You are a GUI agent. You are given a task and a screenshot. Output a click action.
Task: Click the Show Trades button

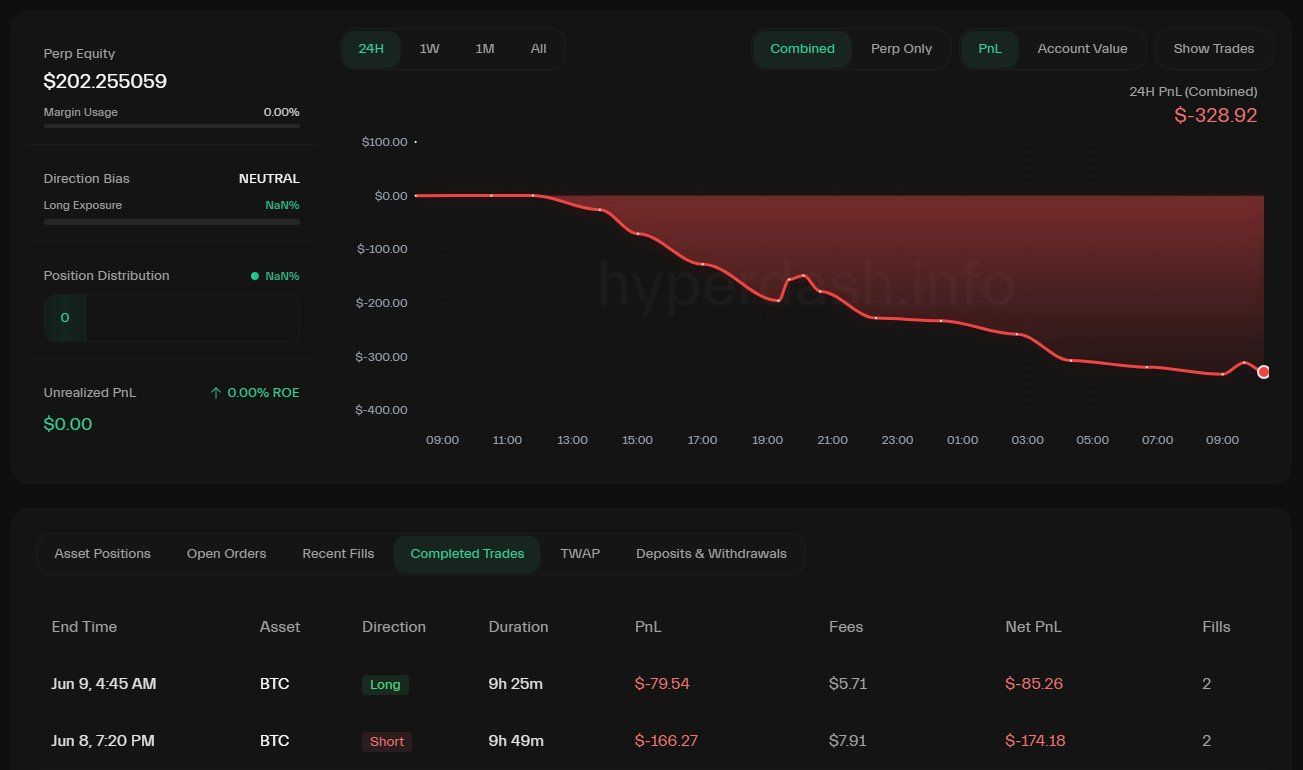(1214, 49)
